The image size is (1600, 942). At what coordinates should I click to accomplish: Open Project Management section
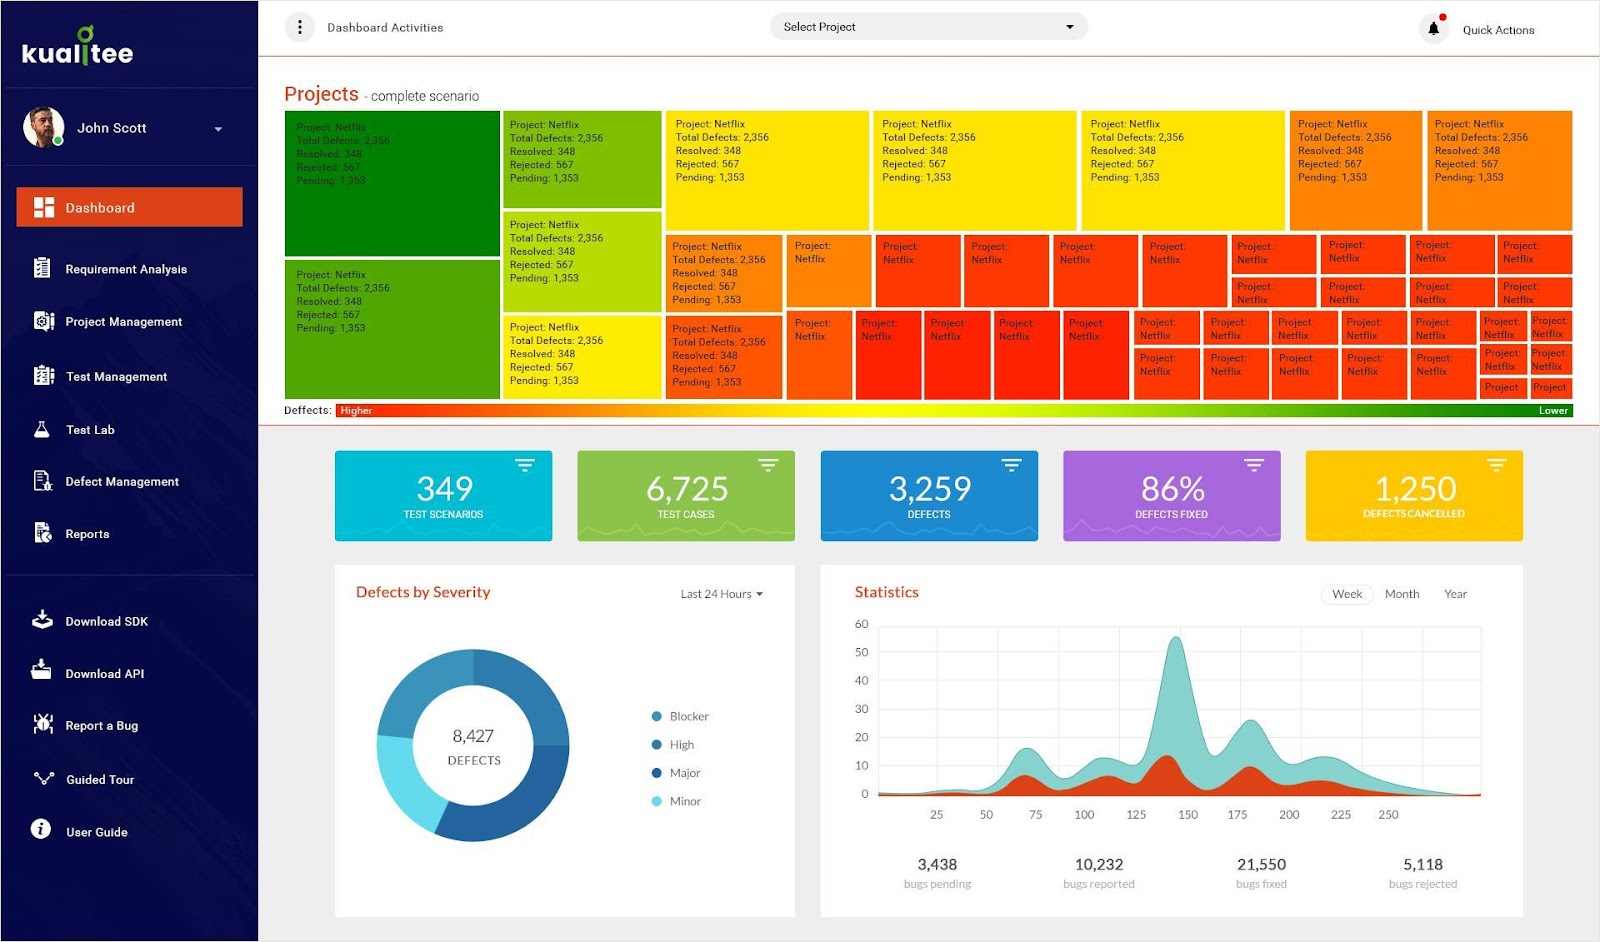124,322
